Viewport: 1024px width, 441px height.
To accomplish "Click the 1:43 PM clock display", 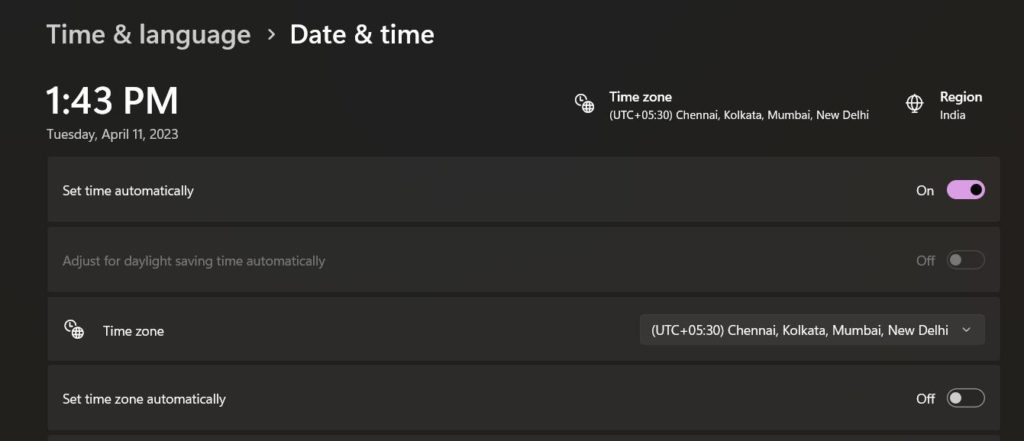I will [112, 100].
